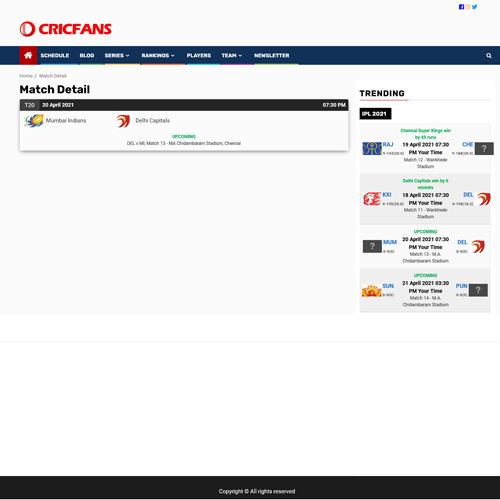Open the Twitter social icon
This screenshot has width=500, height=500.
click(474, 7)
